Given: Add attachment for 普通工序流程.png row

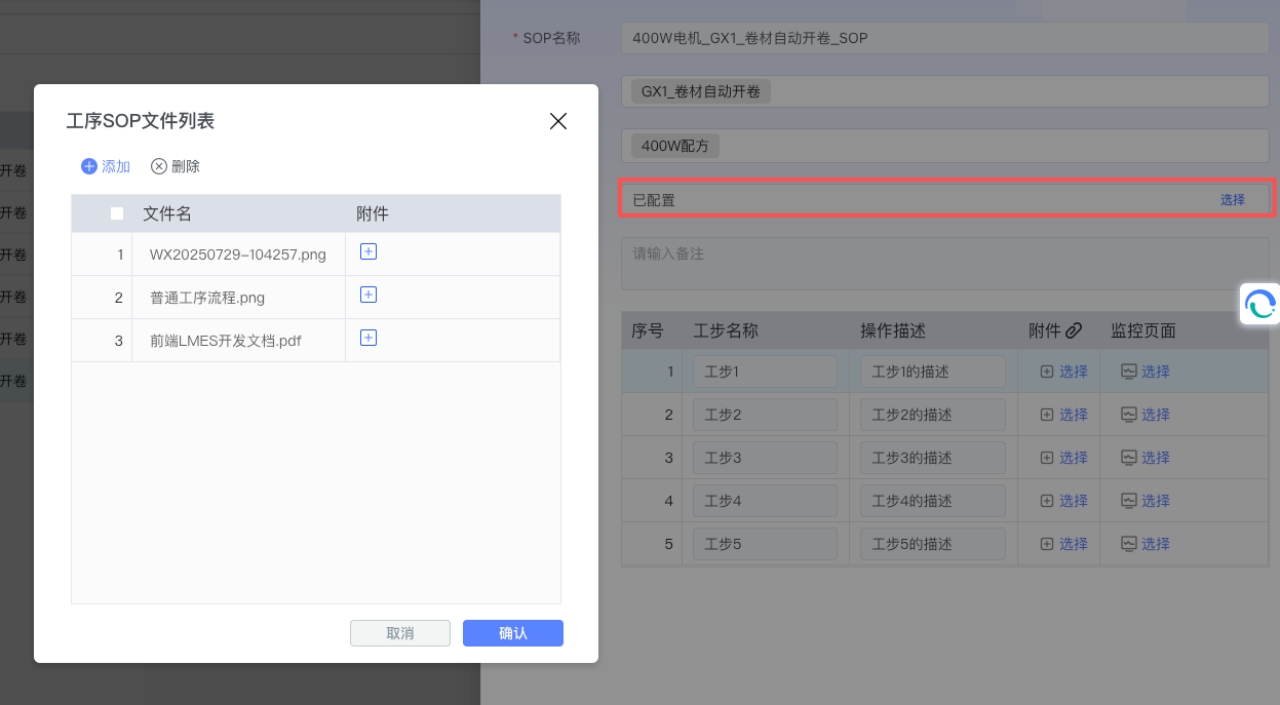Looking at the screenshot, I should click(x=368, y=295).
